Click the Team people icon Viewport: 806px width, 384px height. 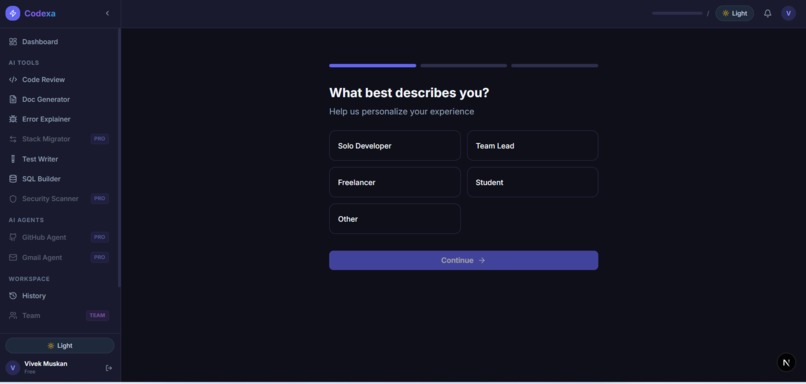pos(13,316)
